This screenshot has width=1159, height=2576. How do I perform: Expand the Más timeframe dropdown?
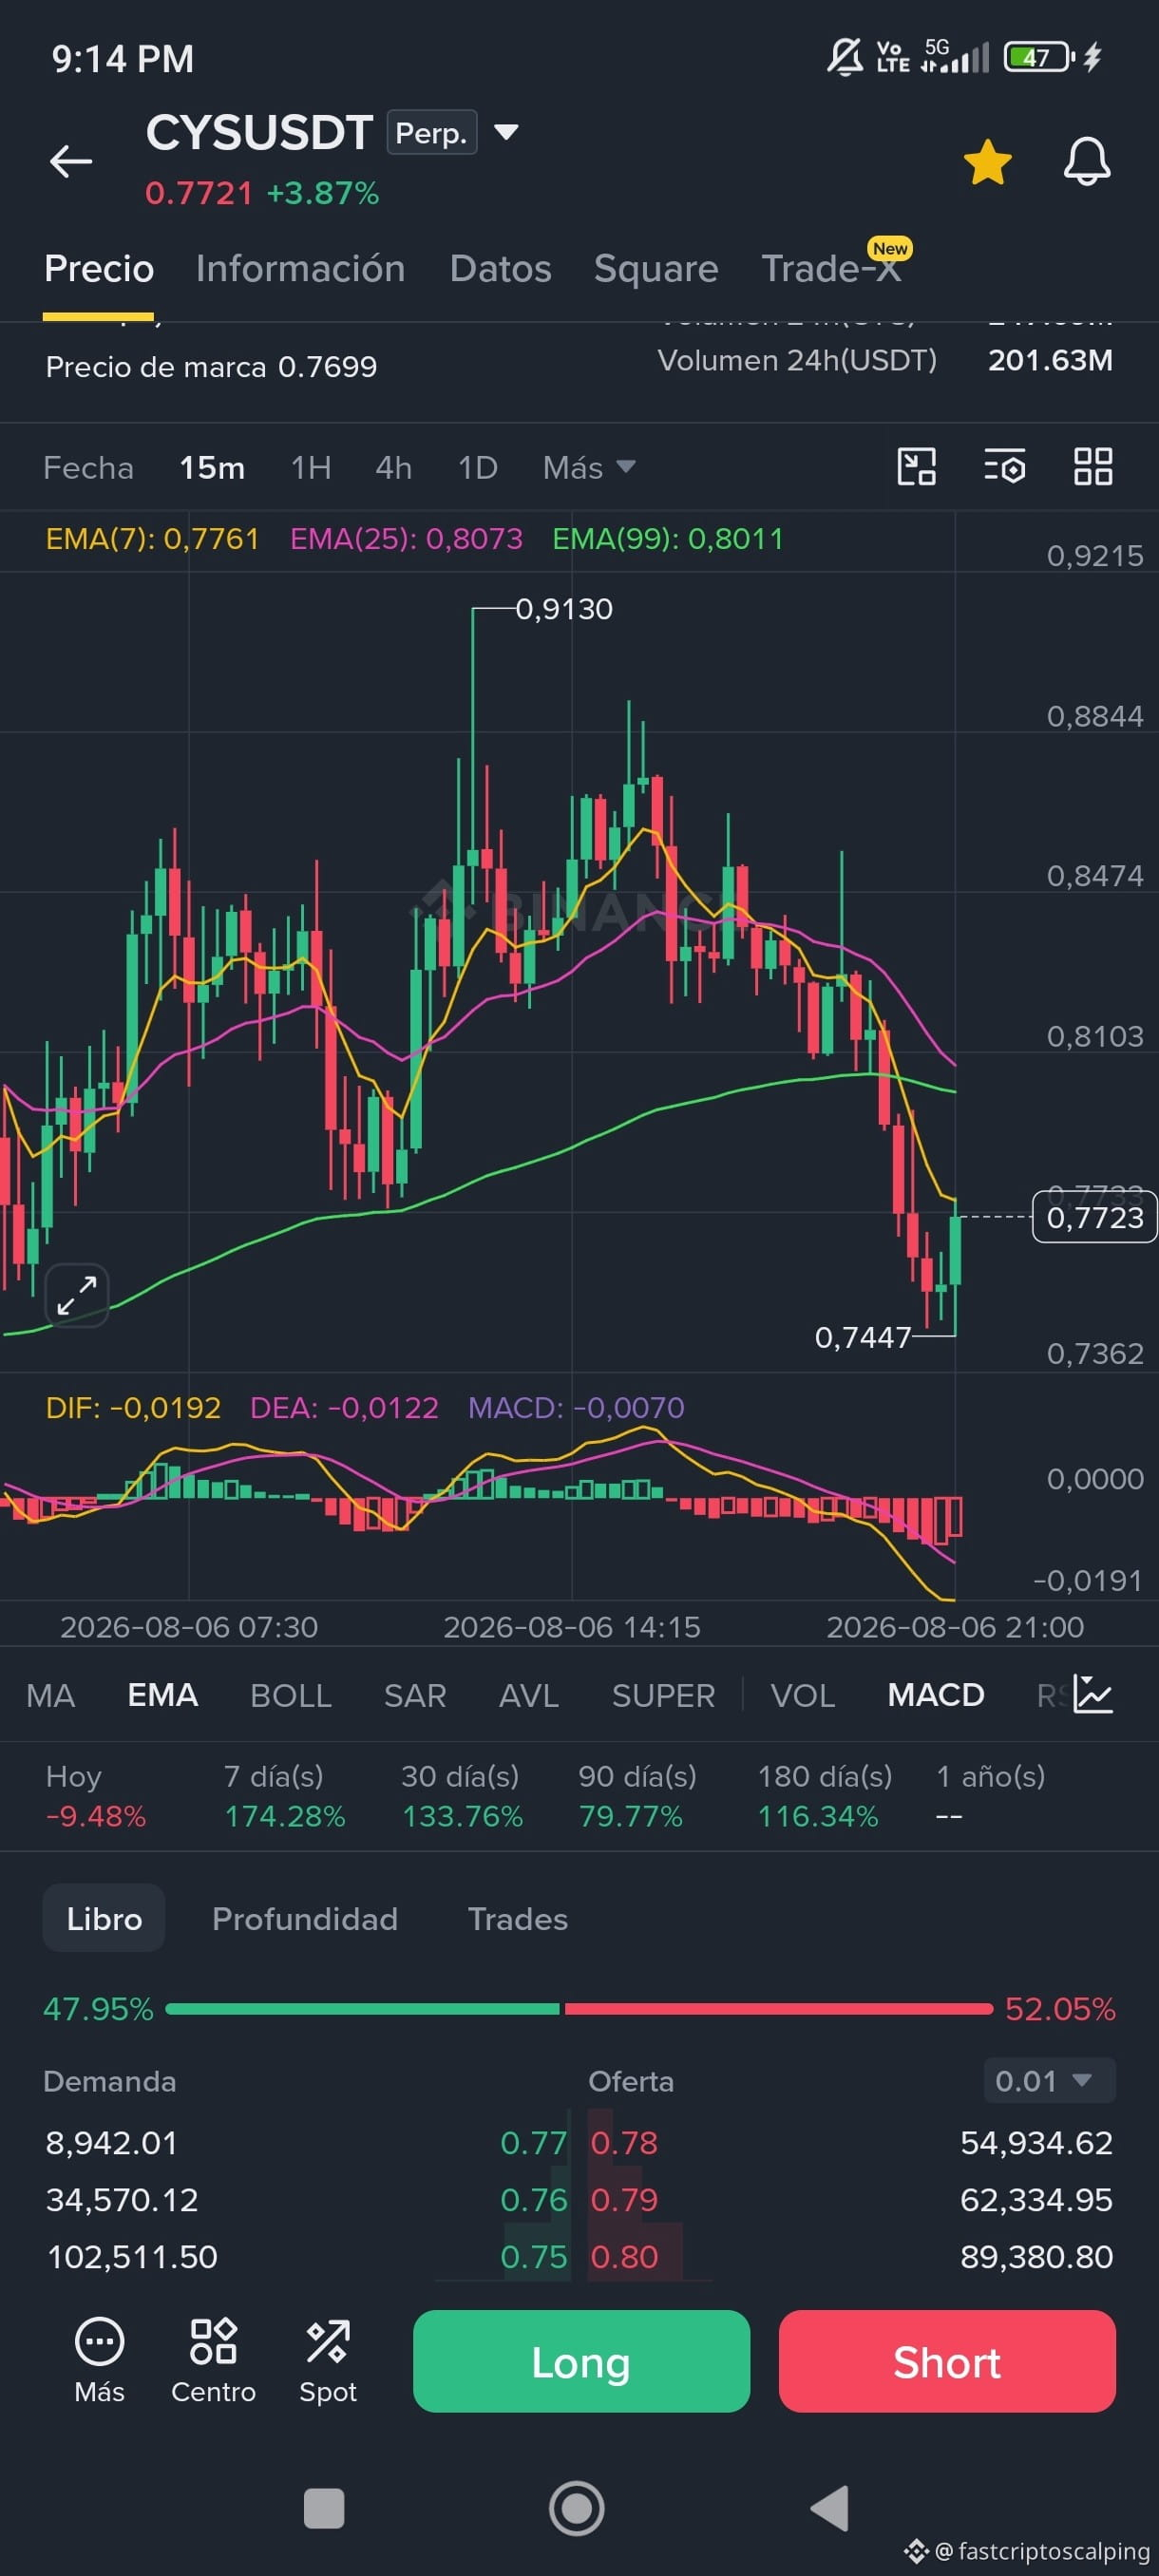coord(589,467)
